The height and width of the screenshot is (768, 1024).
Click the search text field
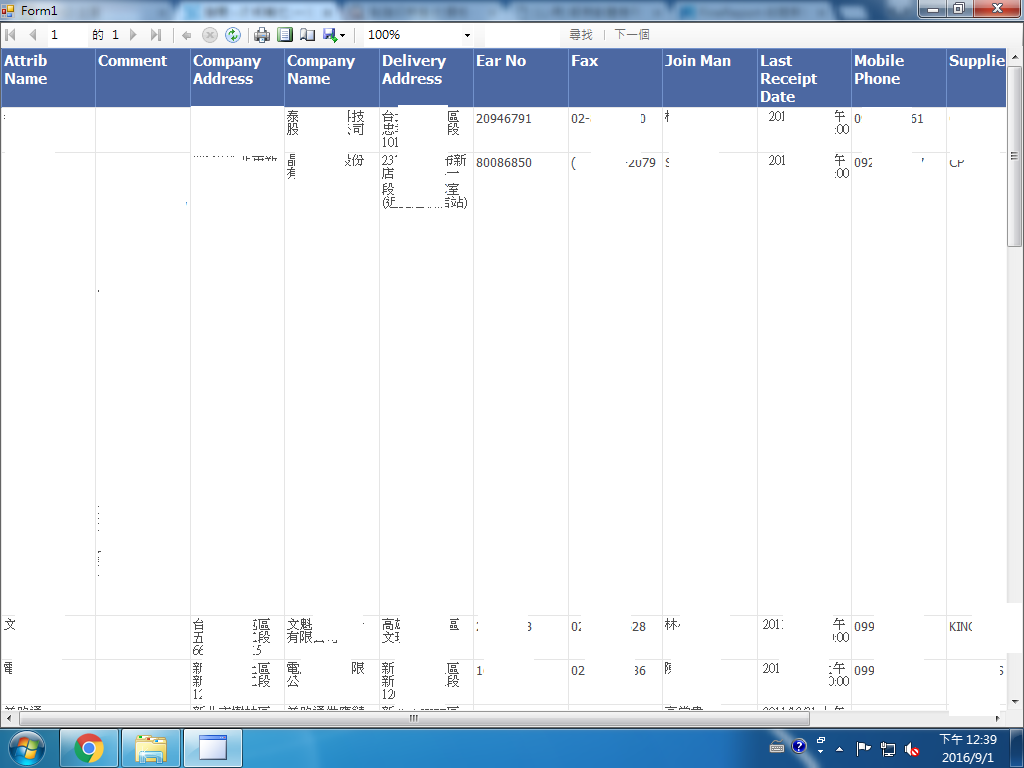coord(523,35)
